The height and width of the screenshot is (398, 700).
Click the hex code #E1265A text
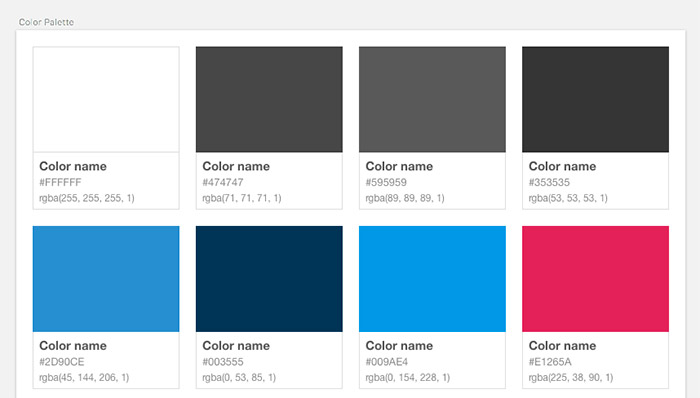tap(550, 362)
